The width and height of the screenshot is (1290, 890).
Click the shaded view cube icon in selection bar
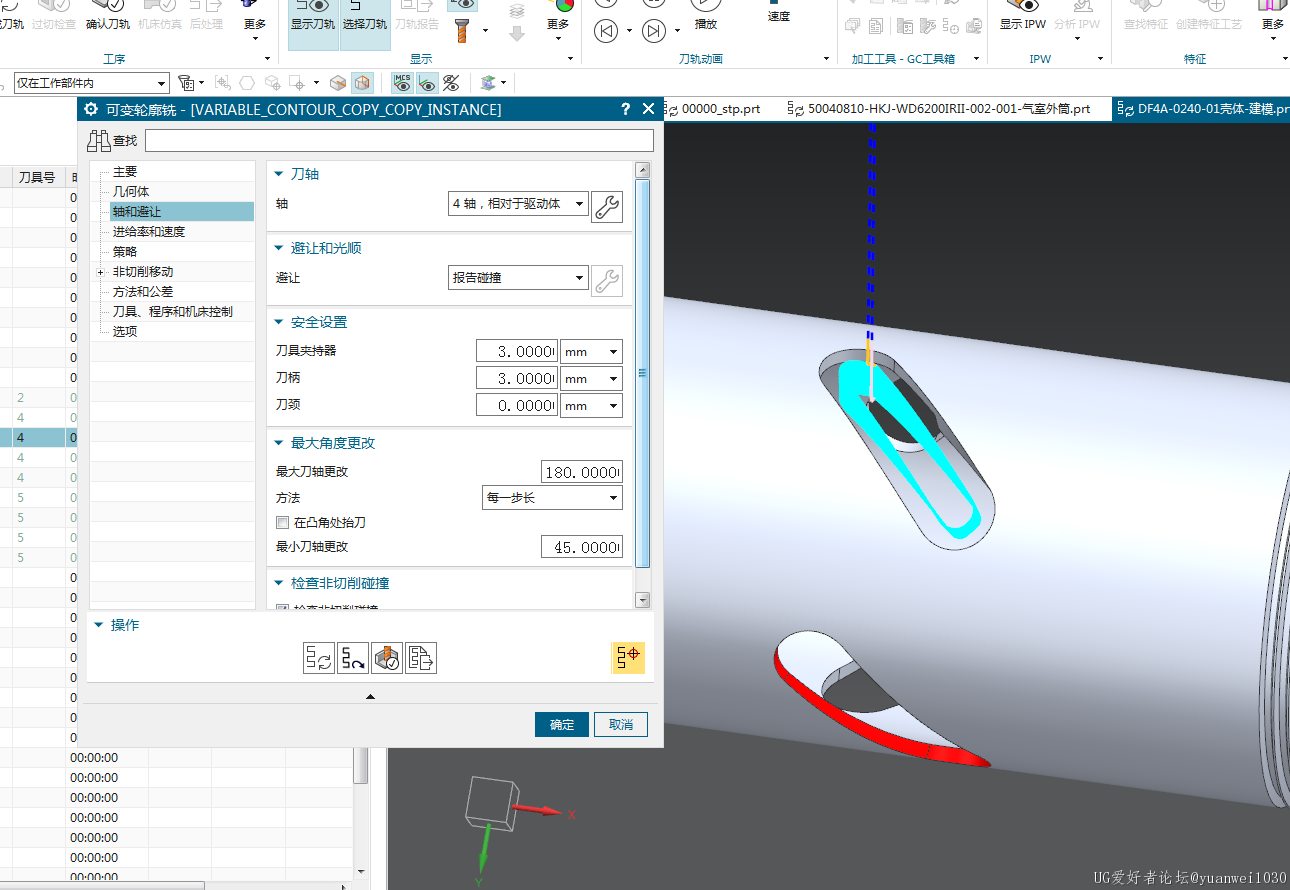(x=339, y=83)
